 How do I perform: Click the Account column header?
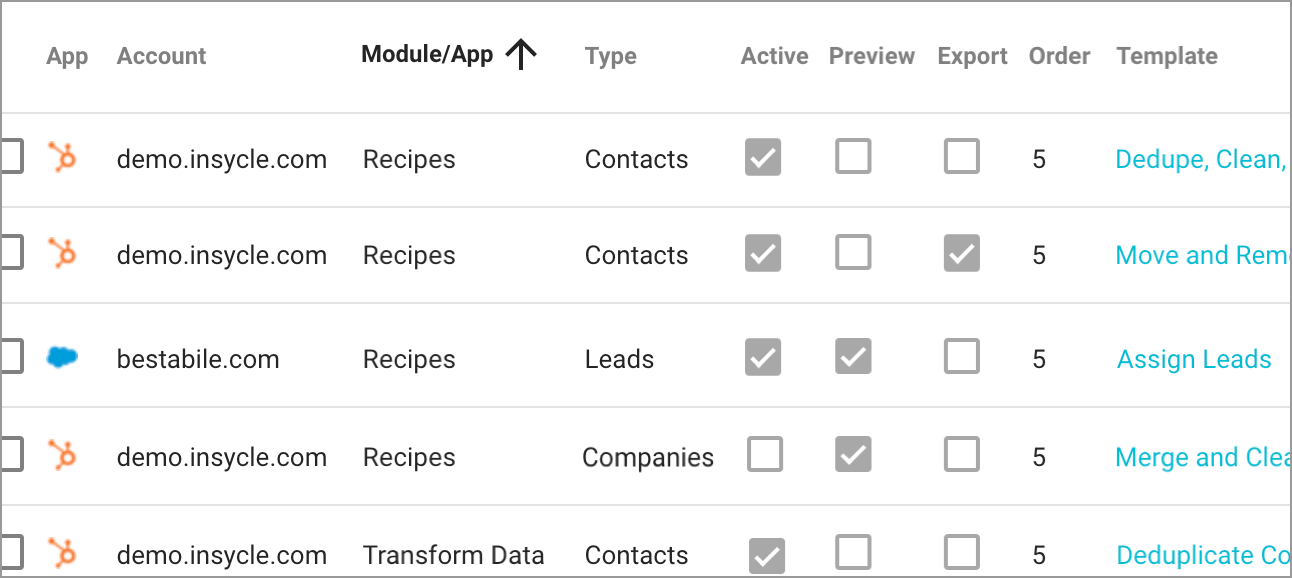[x=161, y=56]
